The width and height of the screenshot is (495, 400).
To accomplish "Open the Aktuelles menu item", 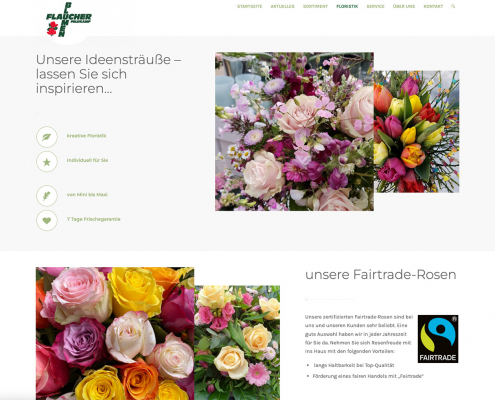I will tap(282, 6).
